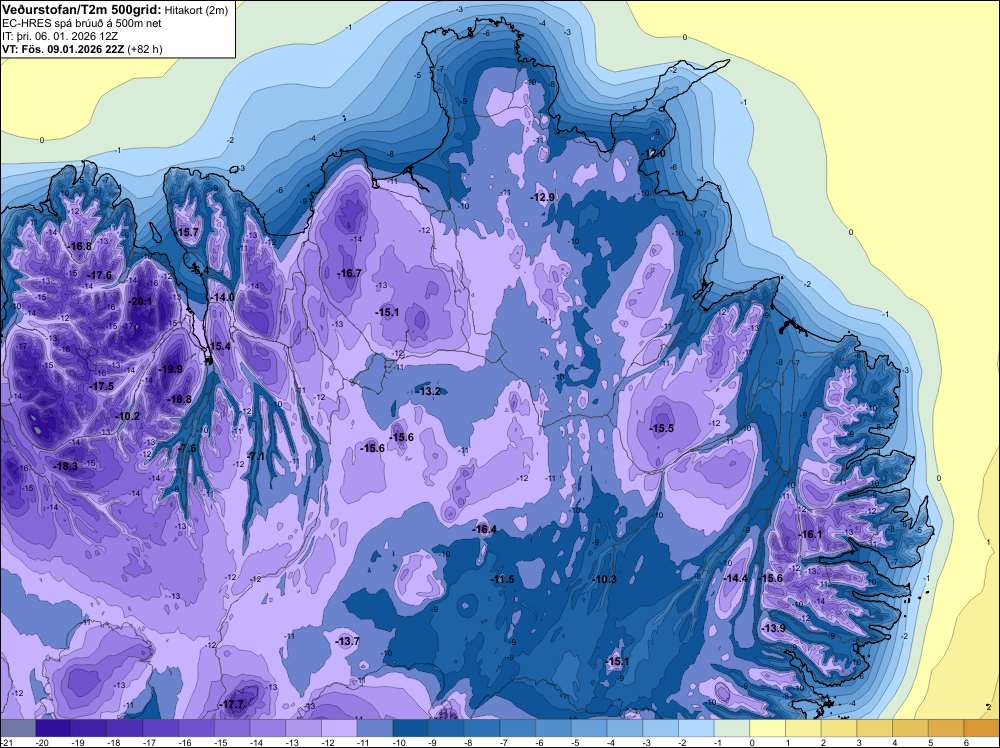Click the -10.2 temperature label

tap(128, 416)
